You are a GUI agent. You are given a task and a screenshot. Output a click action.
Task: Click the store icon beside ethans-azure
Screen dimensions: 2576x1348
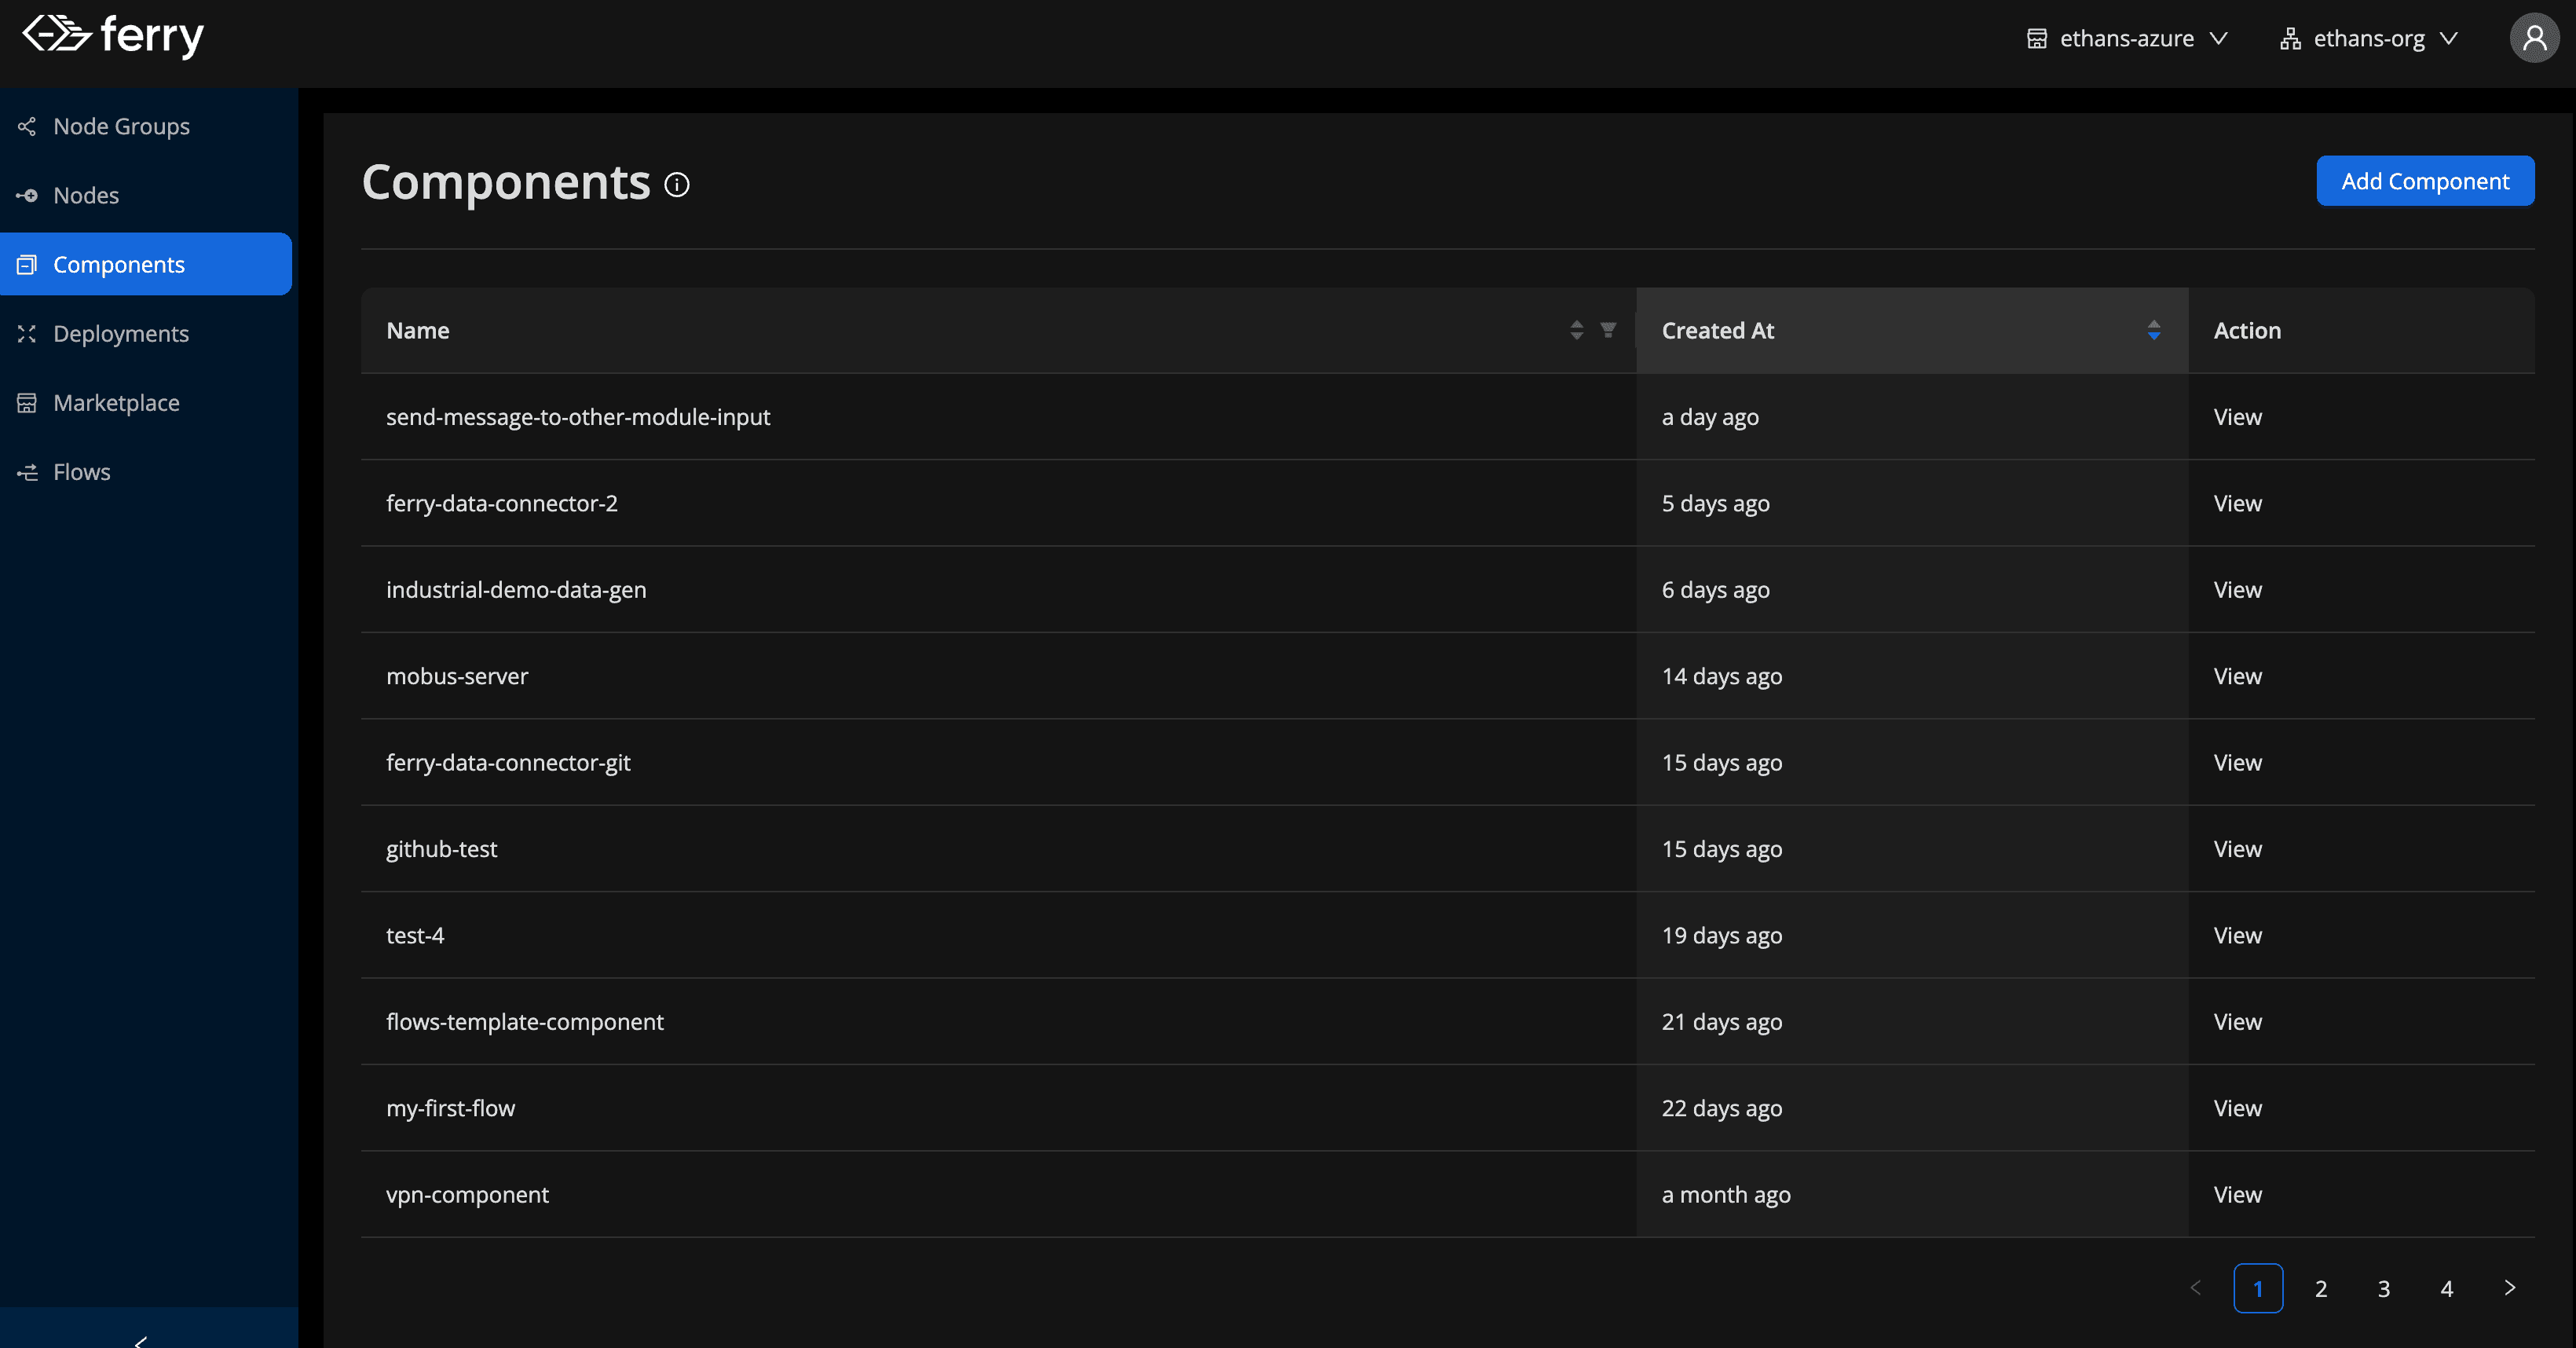(x=2037, y=38)
